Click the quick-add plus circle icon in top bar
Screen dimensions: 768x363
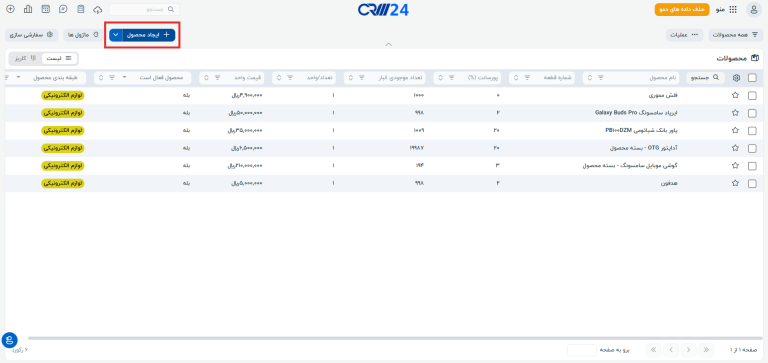pyautogui.click(x=10, y=9)
